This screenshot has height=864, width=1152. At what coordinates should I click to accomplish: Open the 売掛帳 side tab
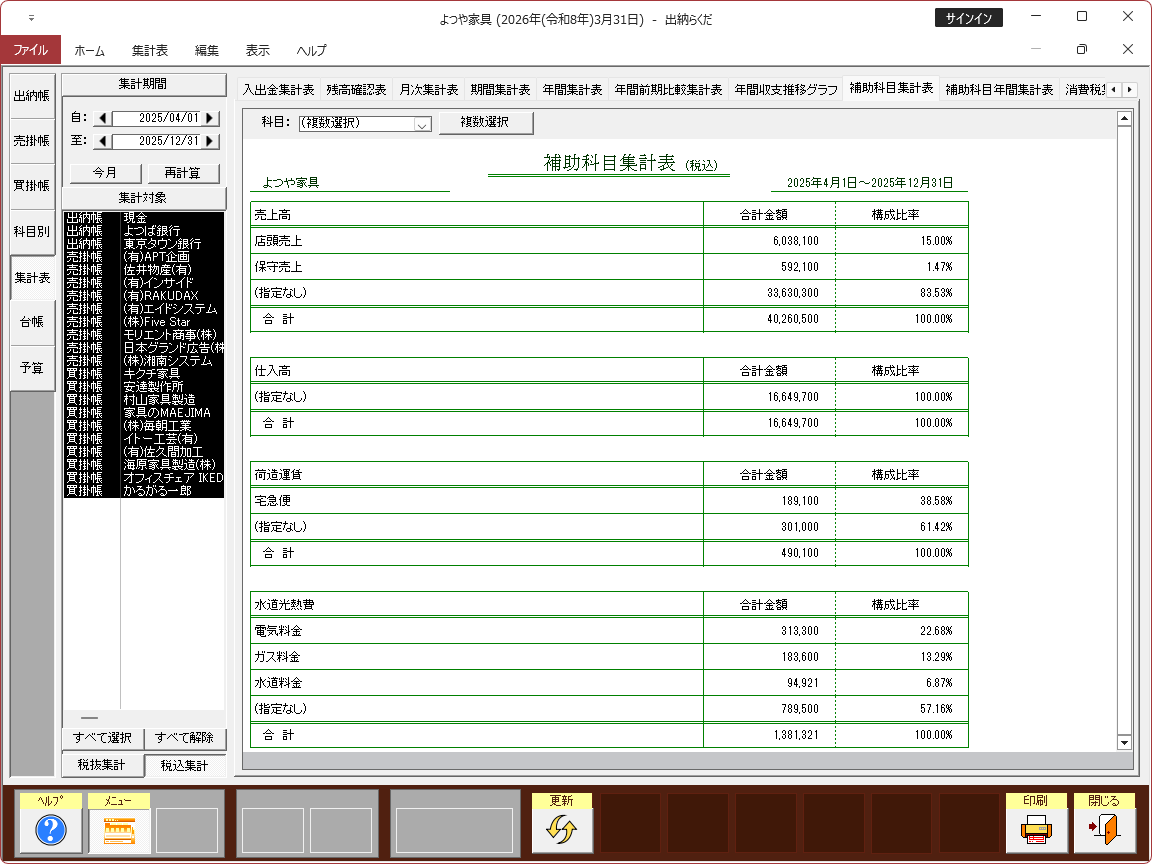(31, 141)
